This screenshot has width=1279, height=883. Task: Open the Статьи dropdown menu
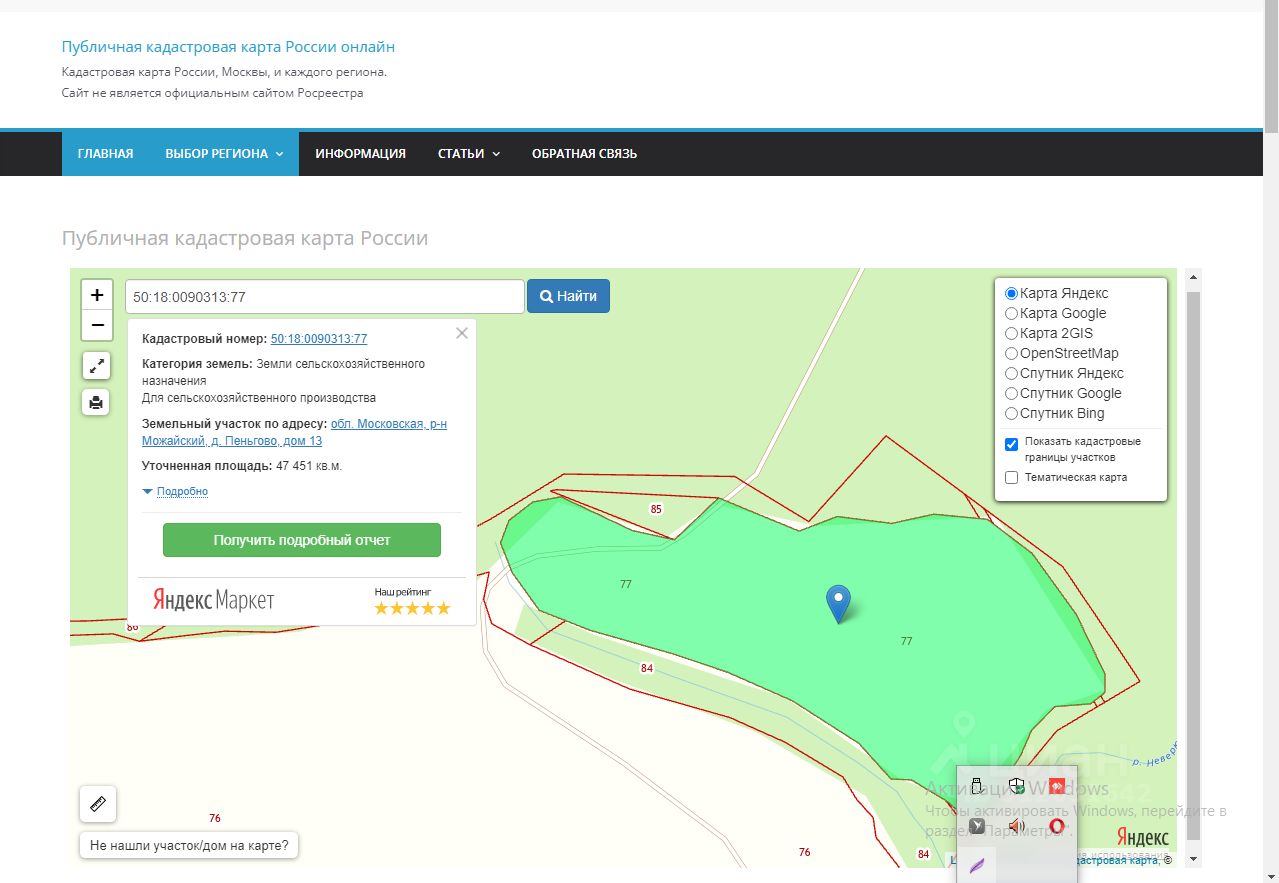tap(468, 154)
